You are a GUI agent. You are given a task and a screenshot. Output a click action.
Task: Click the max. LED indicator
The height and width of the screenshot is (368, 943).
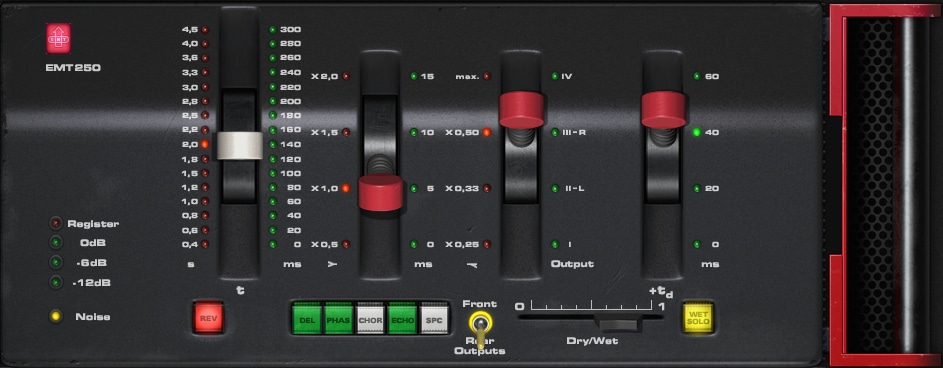coord(487,76)
